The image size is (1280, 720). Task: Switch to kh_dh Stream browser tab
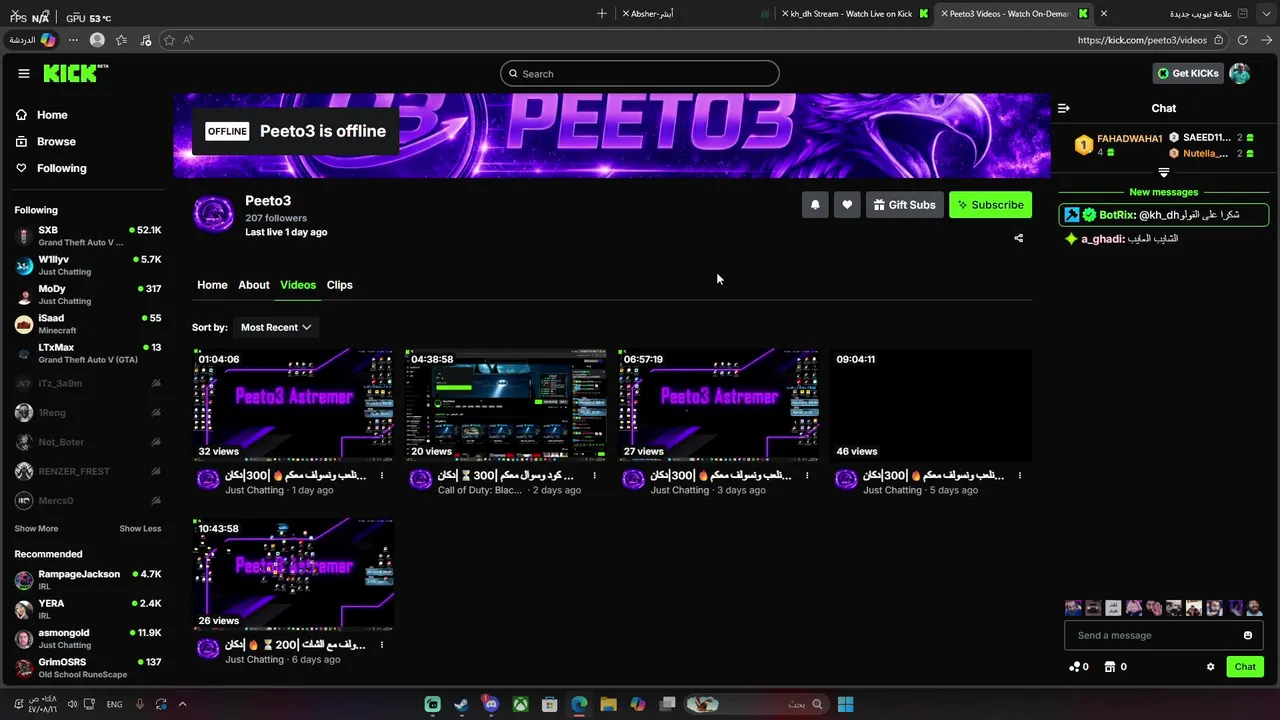pyautogui.click(x=854, y=14)
